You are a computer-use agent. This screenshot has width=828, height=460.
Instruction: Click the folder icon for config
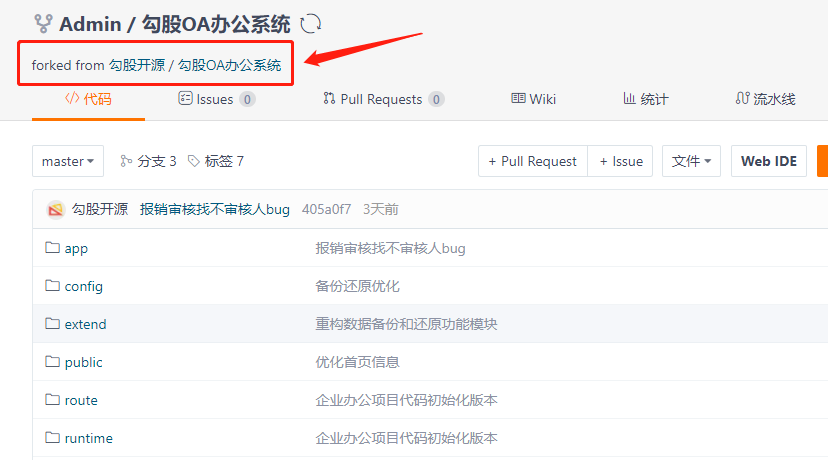pyautogui.click(x=52, y=285)
